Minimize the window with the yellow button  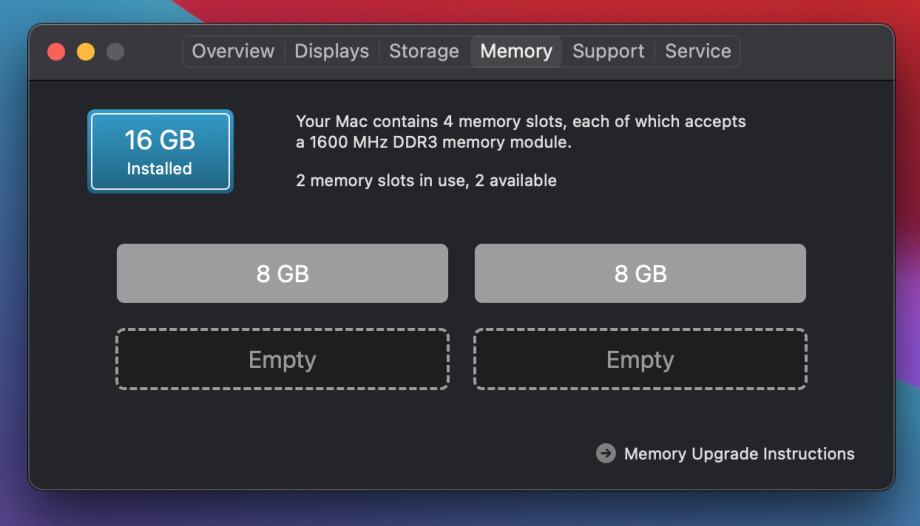tap(86, 51)
